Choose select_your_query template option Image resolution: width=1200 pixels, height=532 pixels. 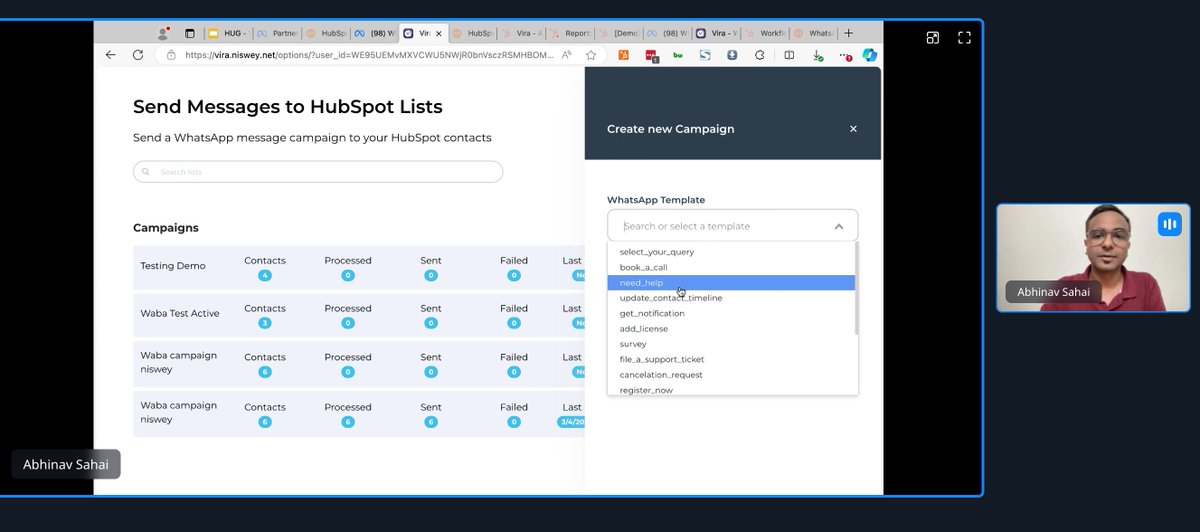[x=731, y=252]
